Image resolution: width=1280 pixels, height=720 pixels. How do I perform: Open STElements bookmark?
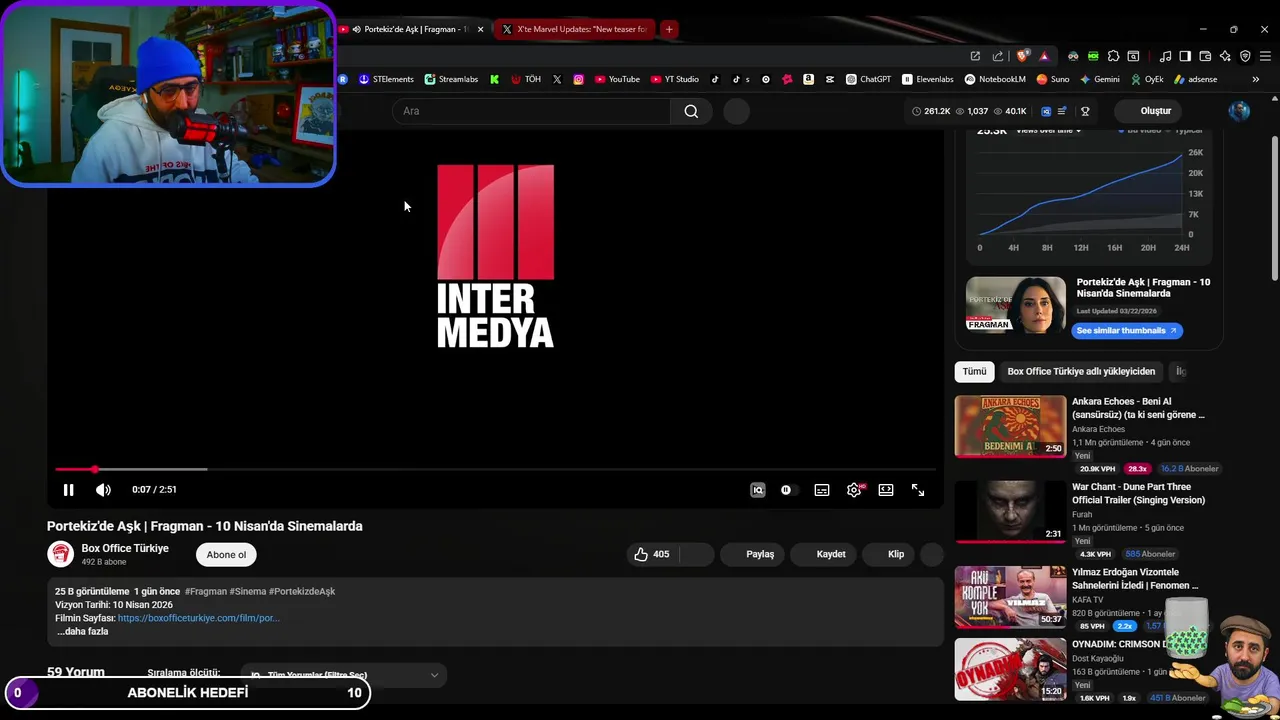tap(386, 79)
